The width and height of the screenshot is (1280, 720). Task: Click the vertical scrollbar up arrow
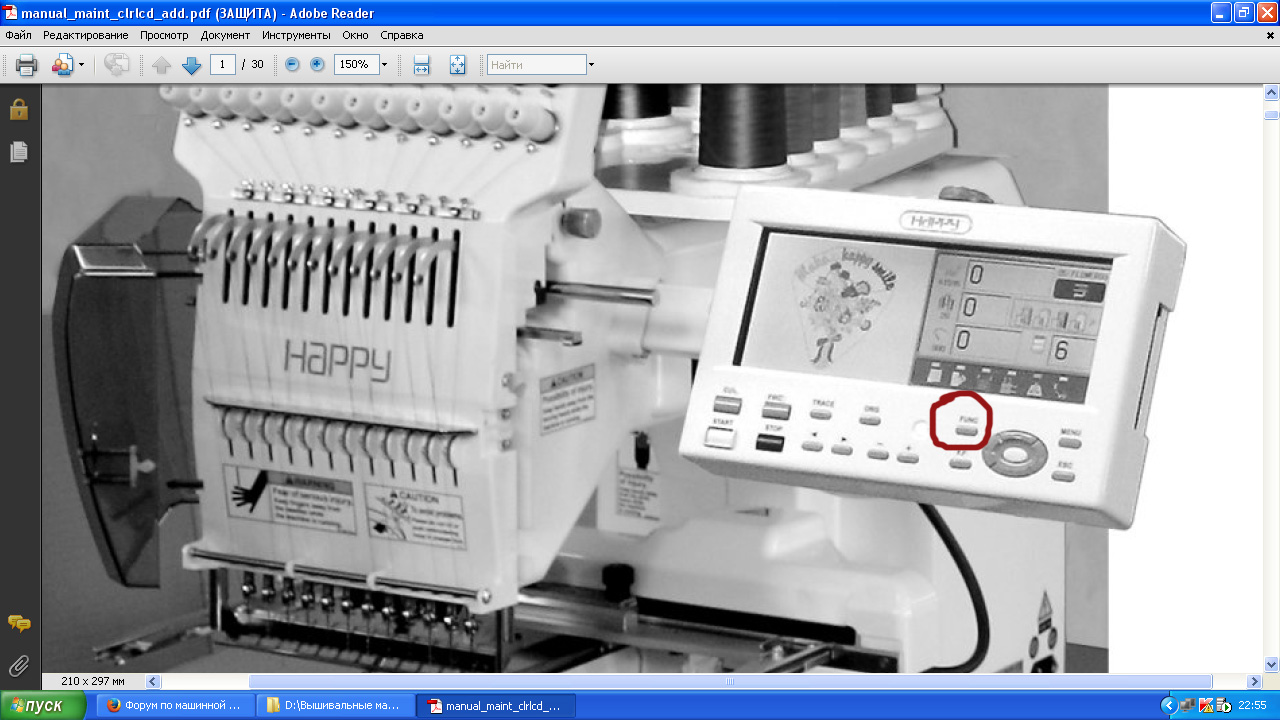pos(1272,92)
